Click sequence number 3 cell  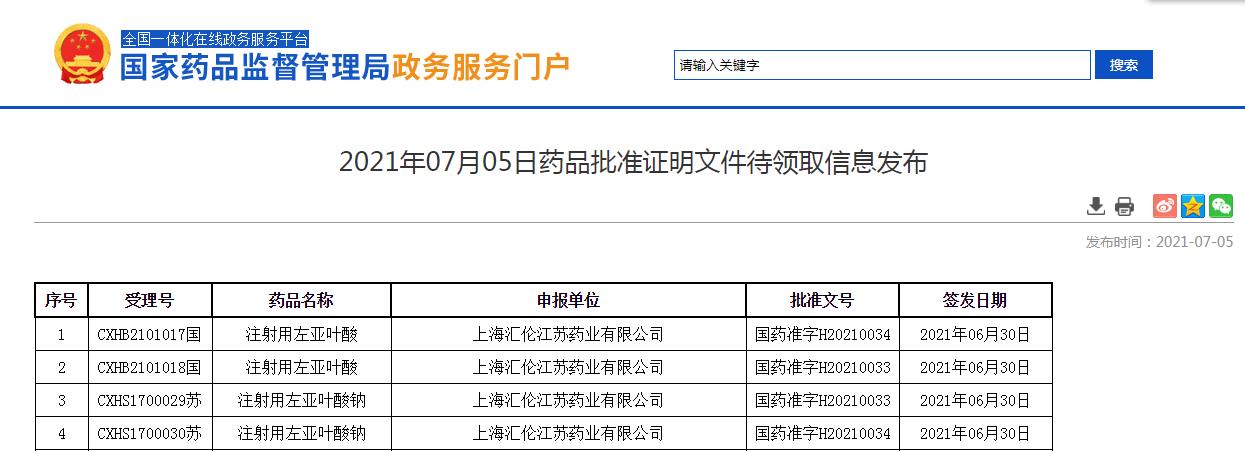click(x=61, y=400)
